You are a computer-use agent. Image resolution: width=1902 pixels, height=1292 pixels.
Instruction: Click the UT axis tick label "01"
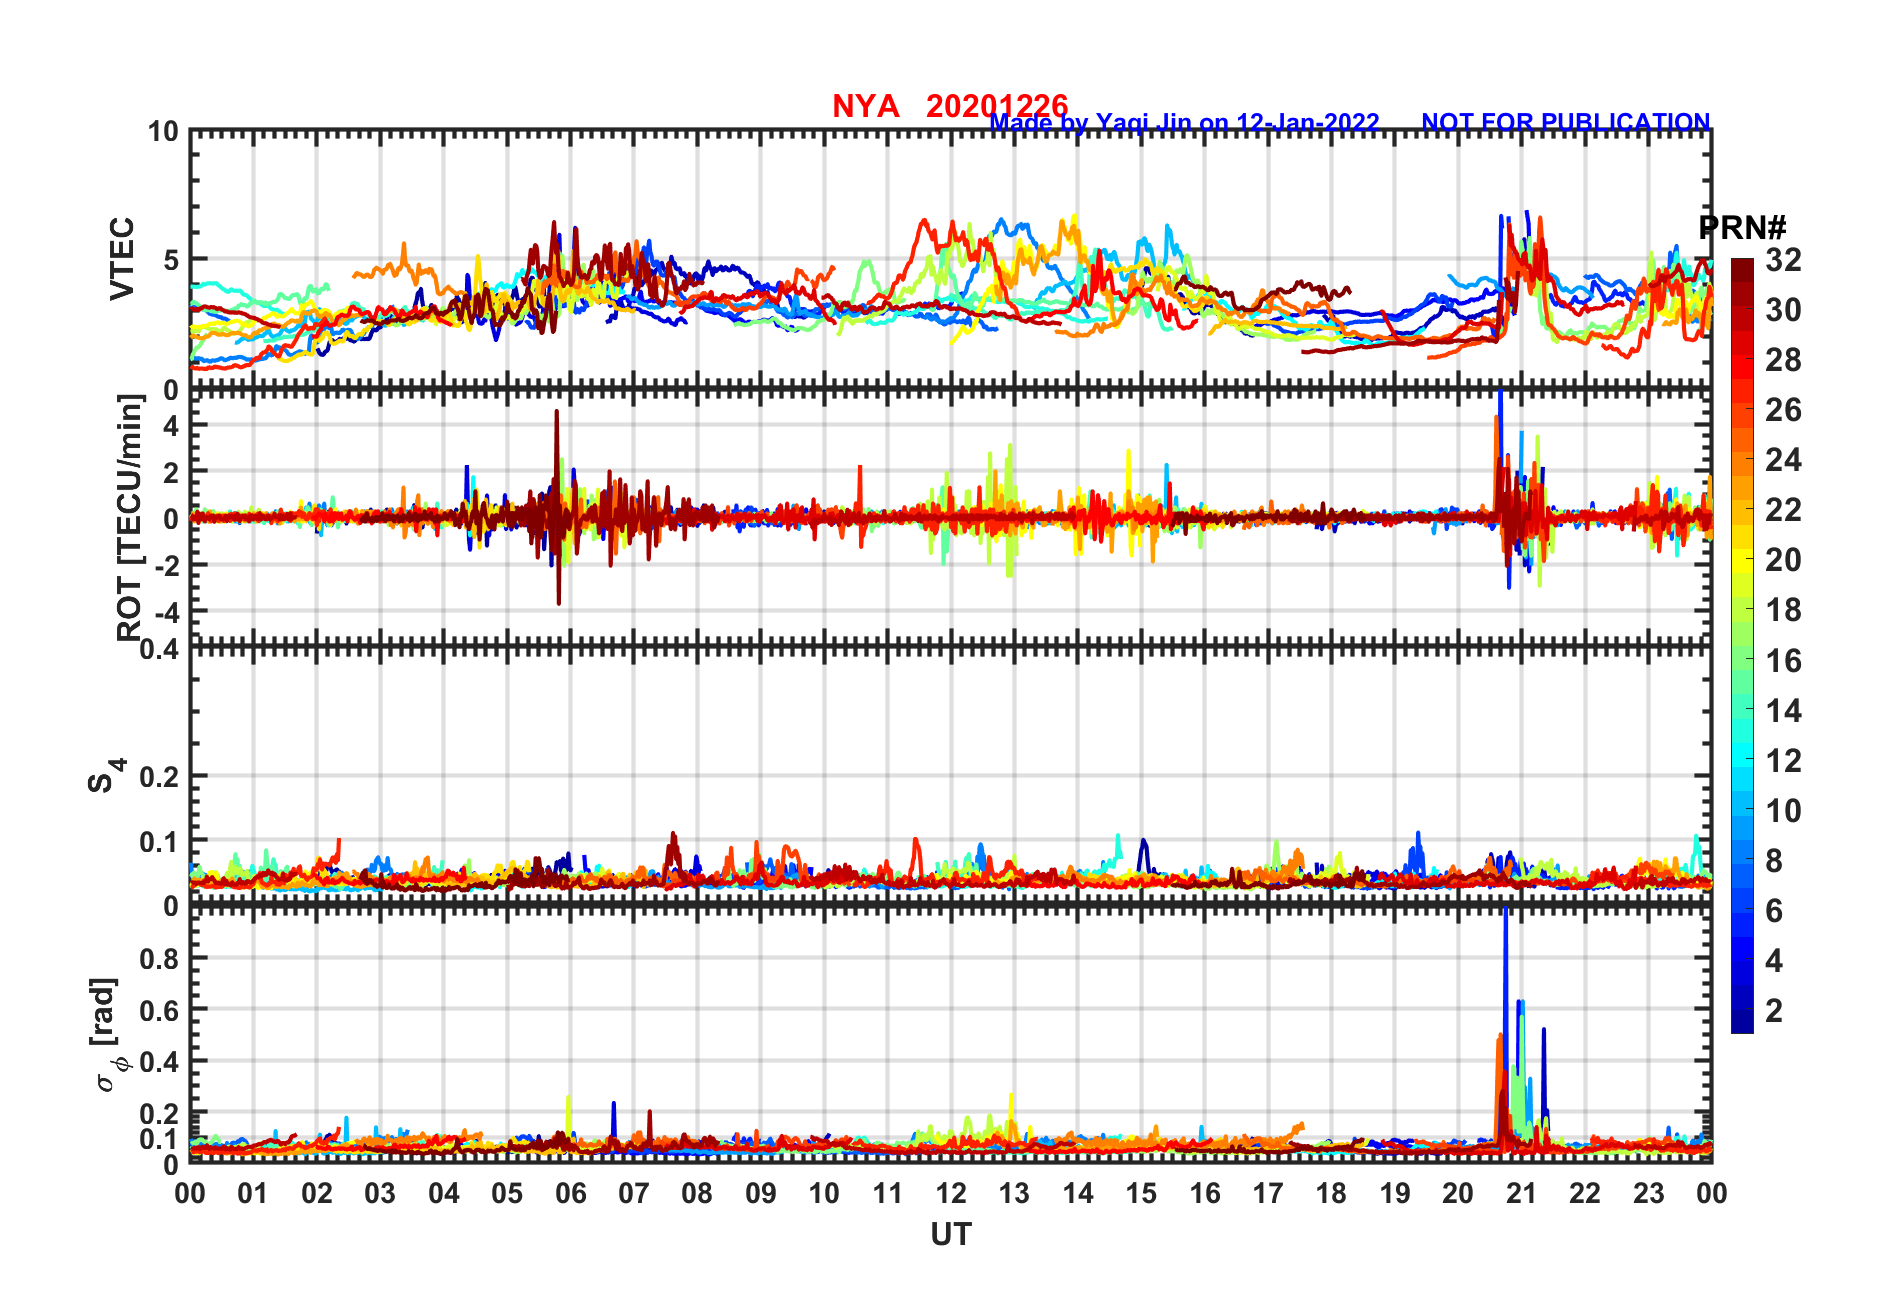[253, 1193]
